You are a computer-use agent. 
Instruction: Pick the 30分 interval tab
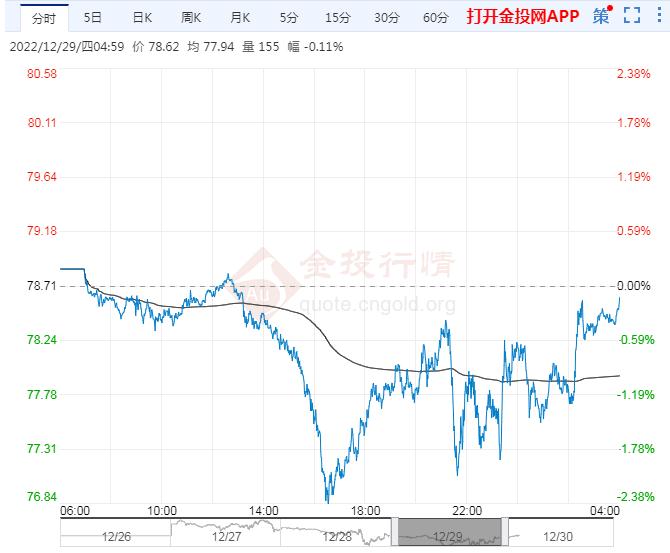[386, 17]
